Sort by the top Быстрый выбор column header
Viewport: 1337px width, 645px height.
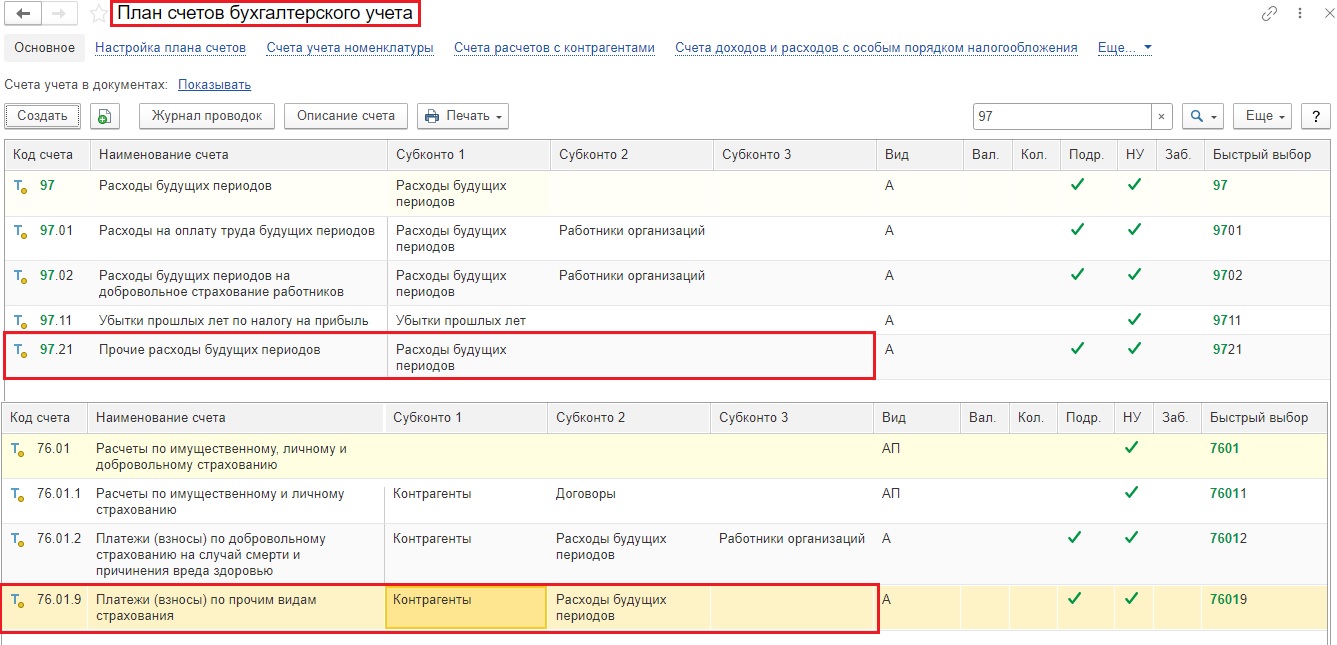click(1268, 155)
